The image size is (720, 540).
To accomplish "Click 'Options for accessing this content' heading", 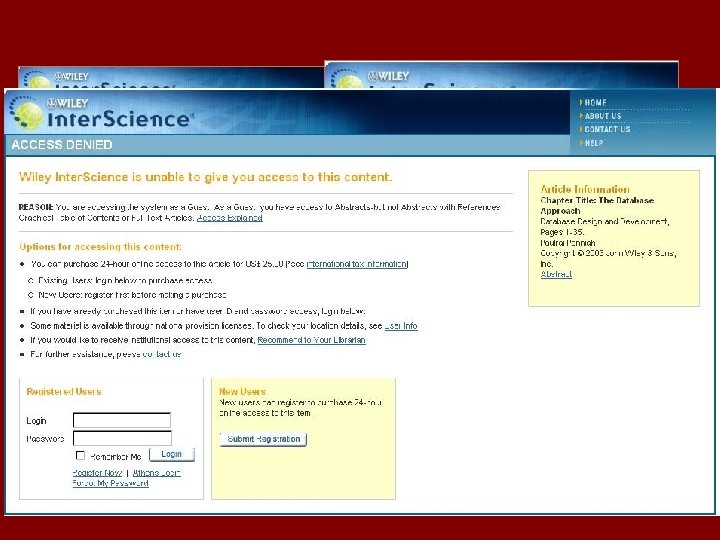I will coord(100,247).
